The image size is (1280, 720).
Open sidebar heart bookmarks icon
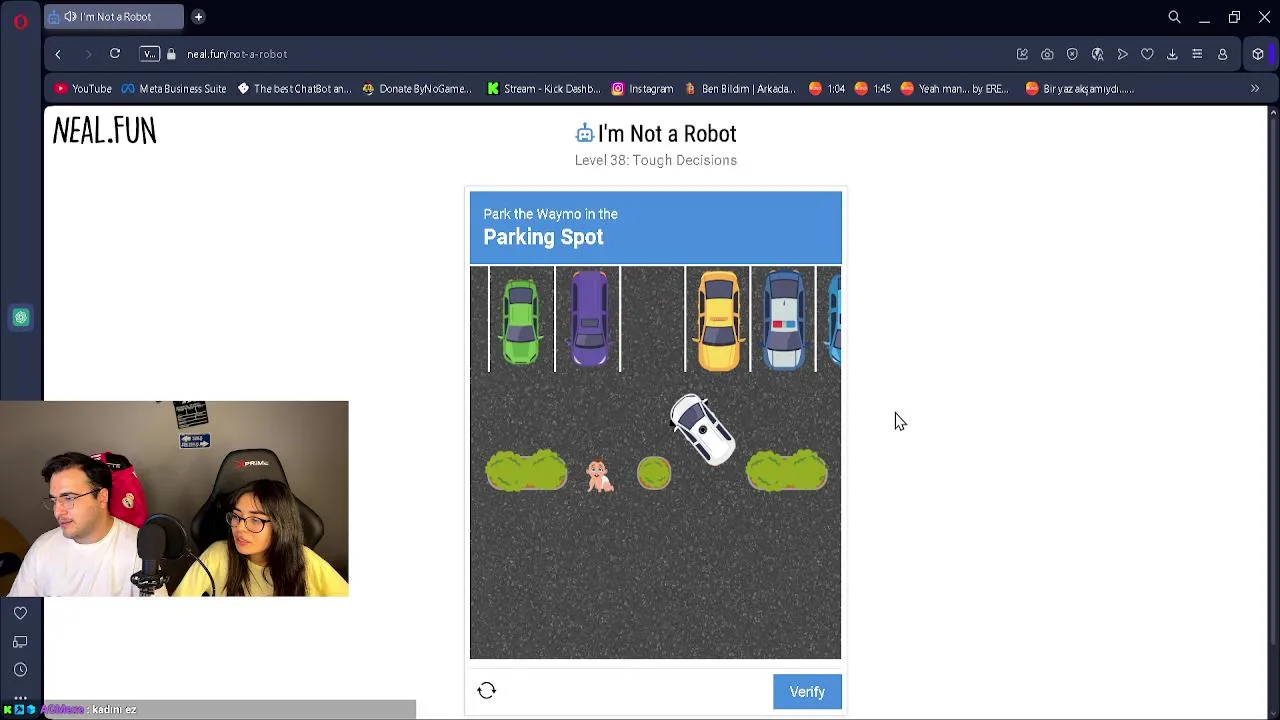pos(20,613)
